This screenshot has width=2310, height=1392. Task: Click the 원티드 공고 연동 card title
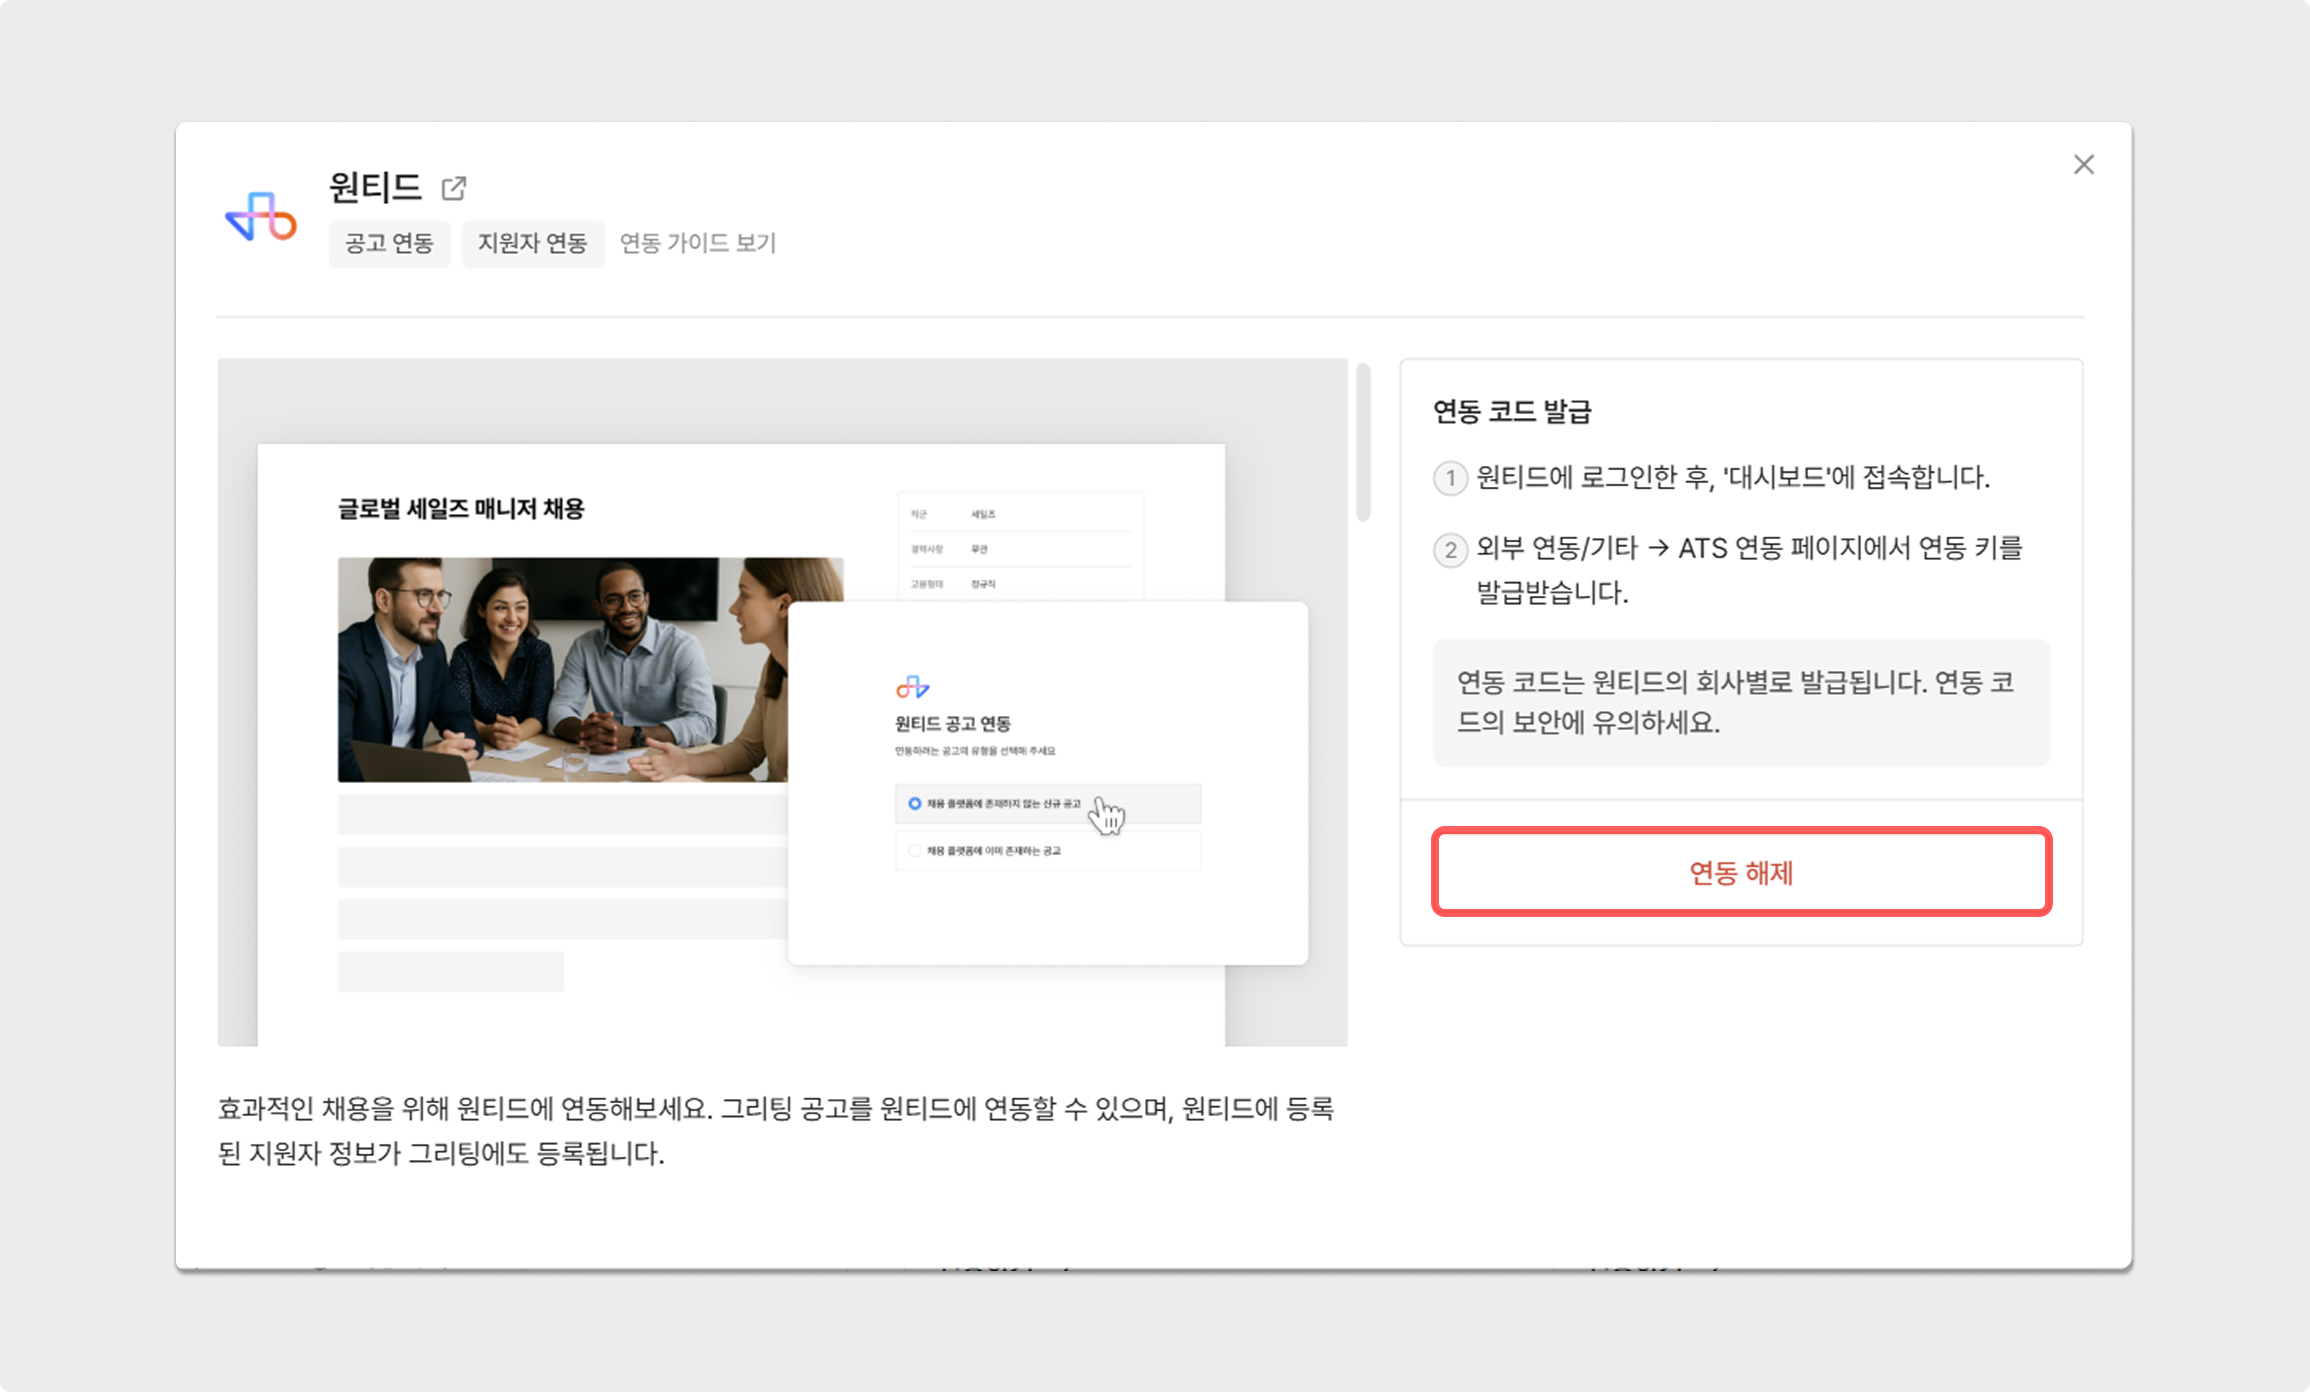pyautogui.click(x=952, y=723)
